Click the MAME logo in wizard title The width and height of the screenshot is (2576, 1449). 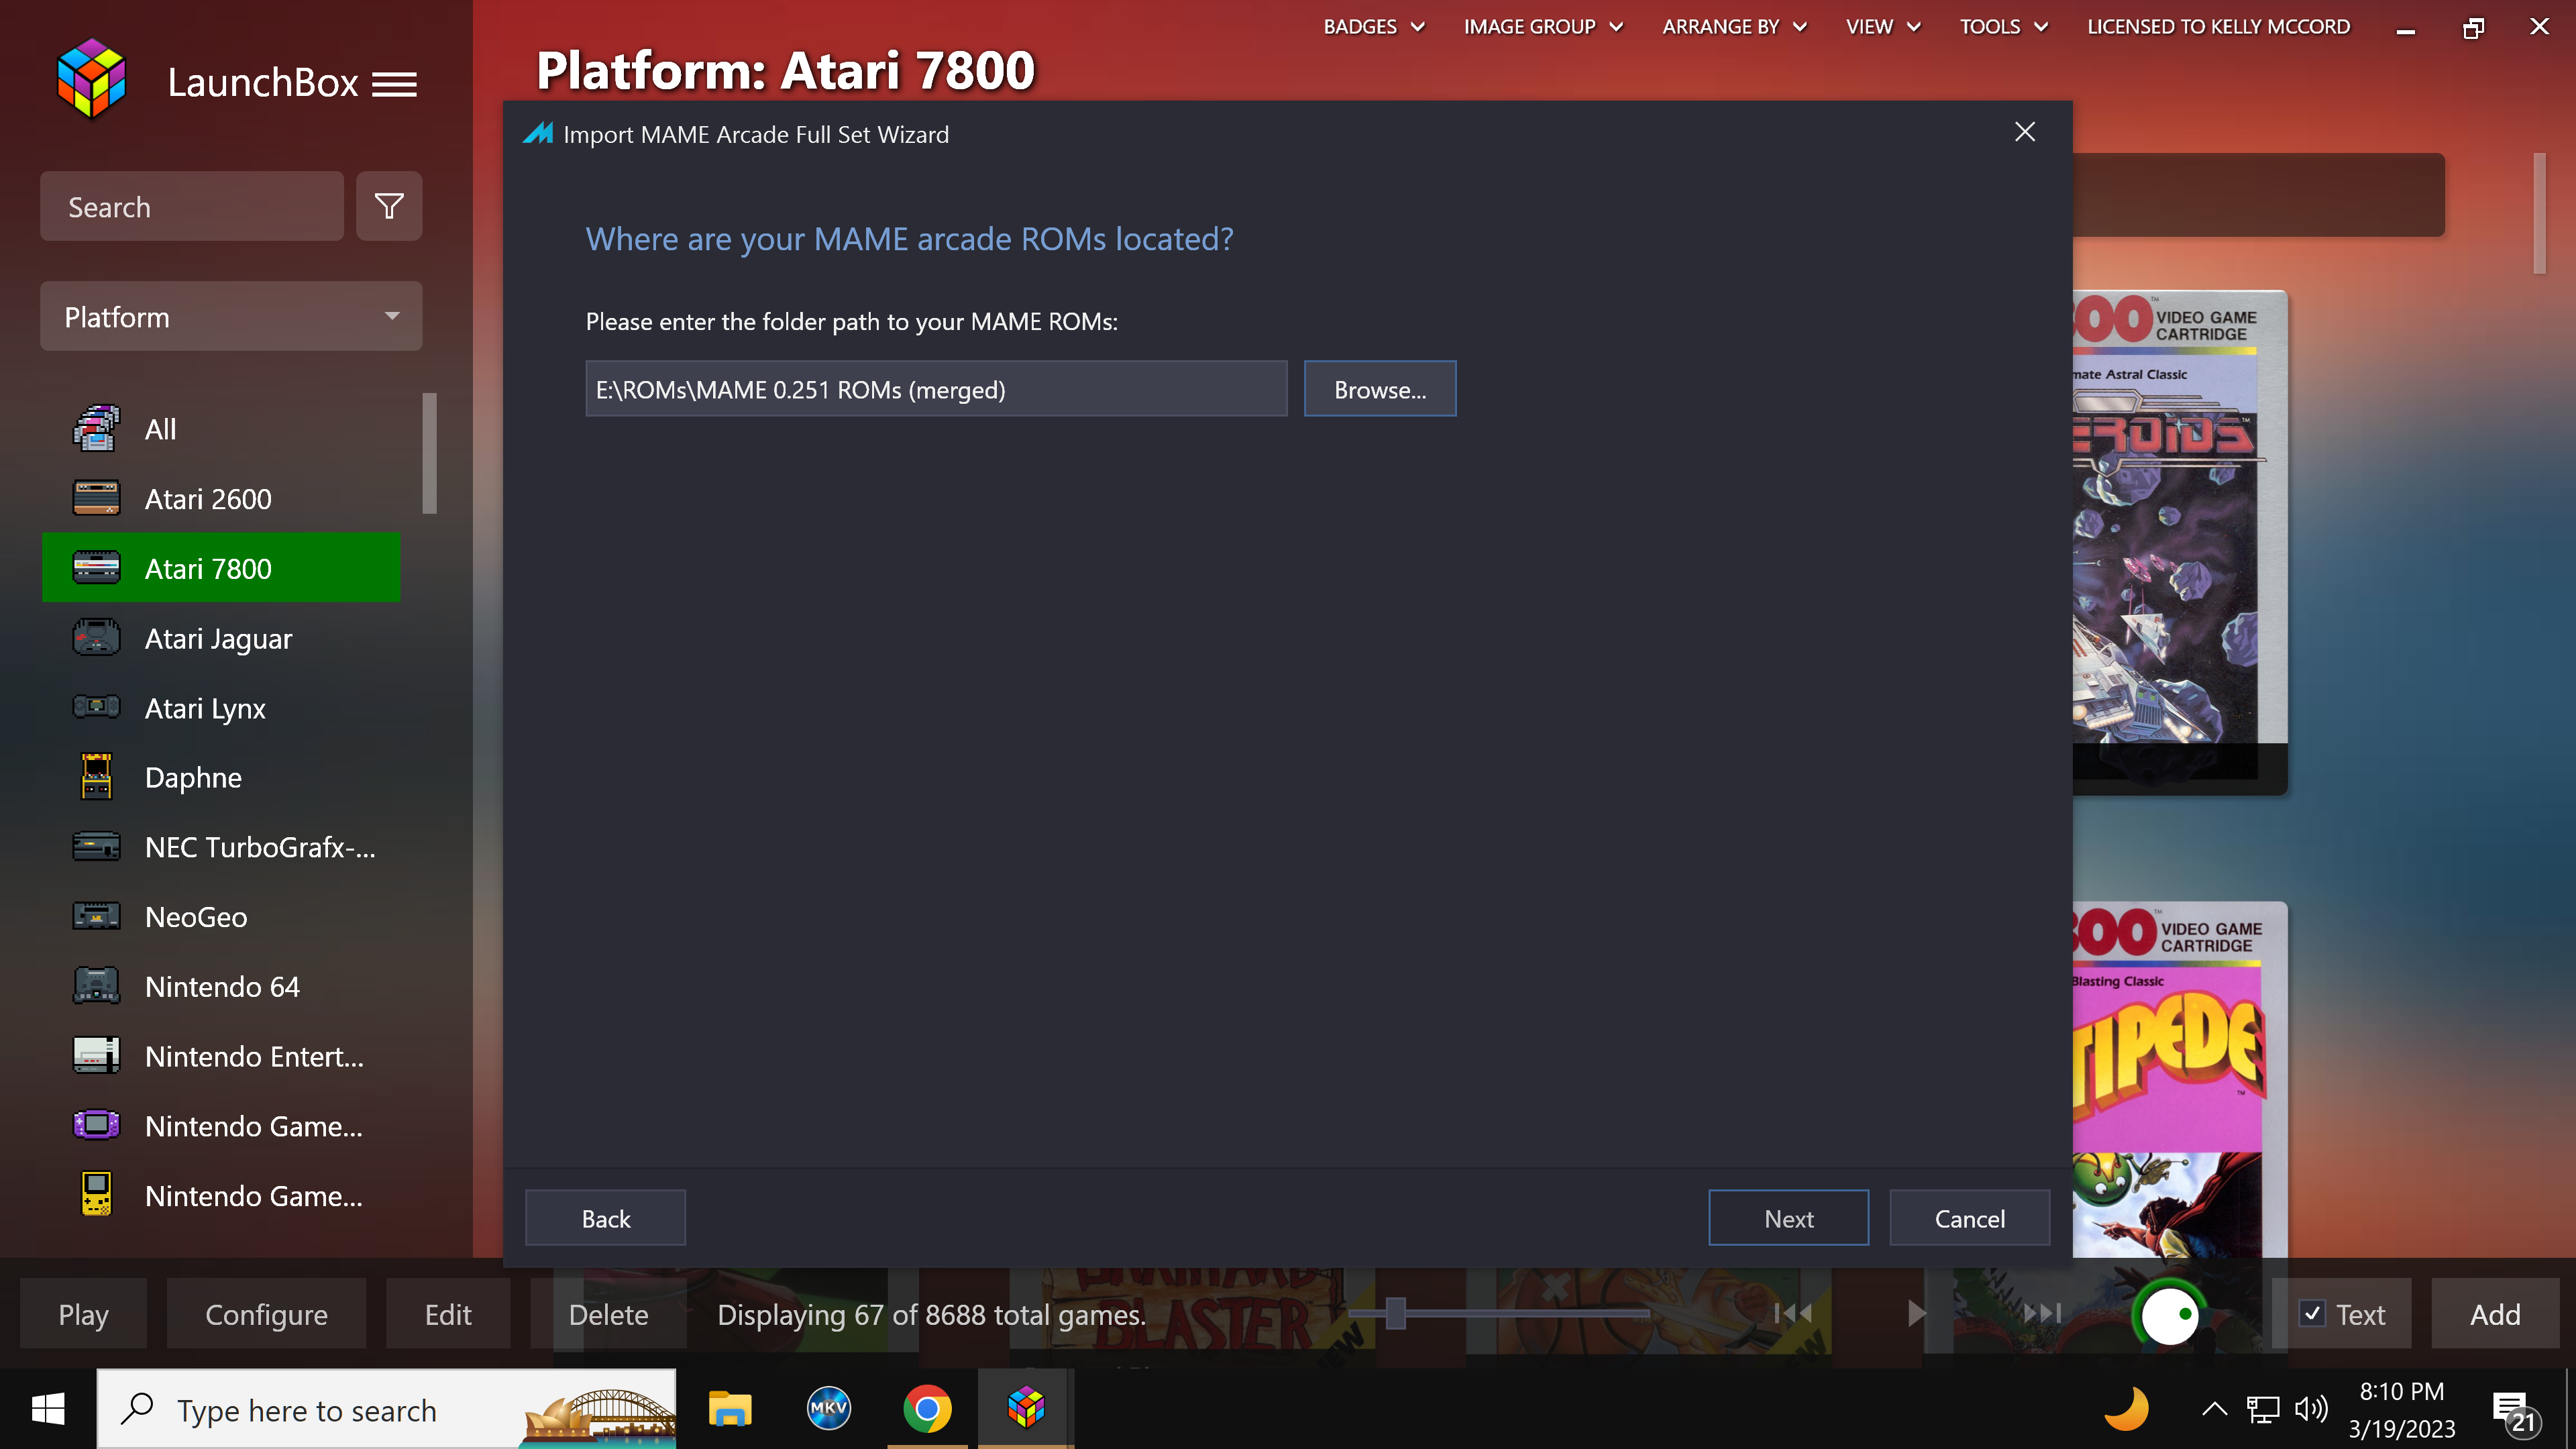[x=538, y=133]
